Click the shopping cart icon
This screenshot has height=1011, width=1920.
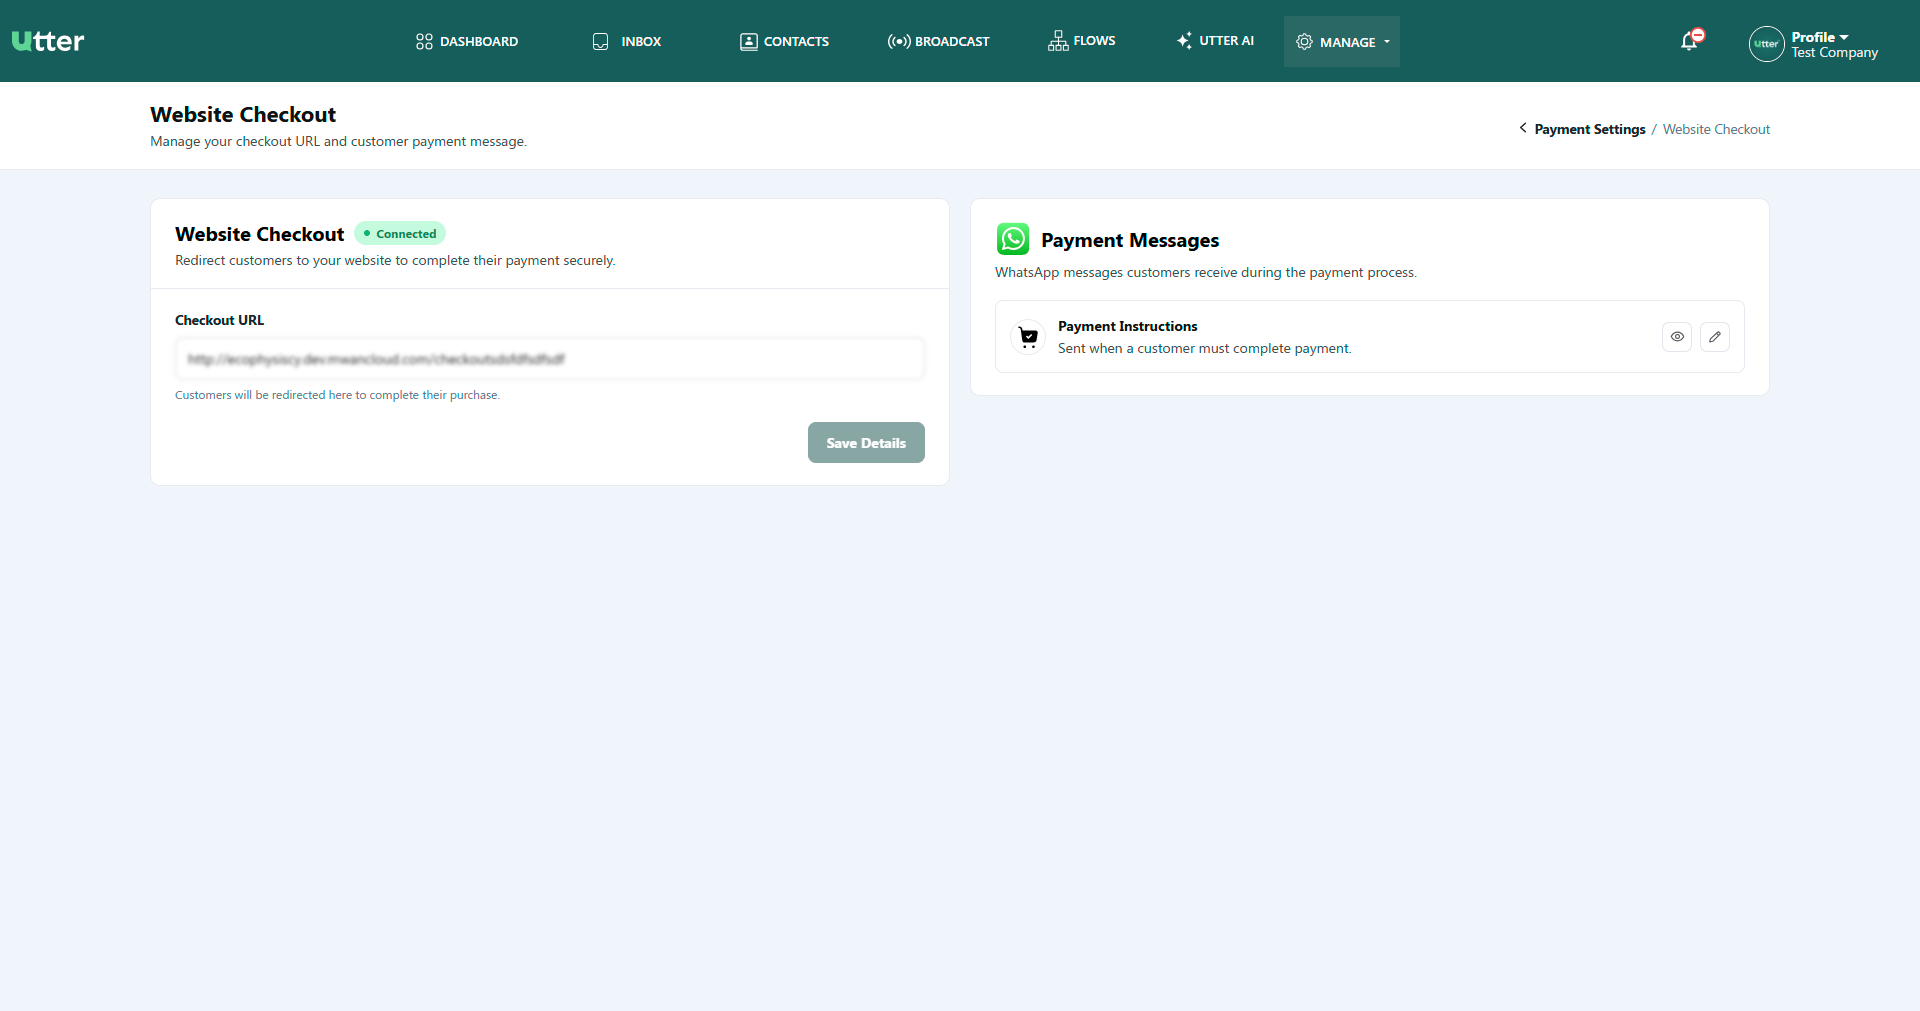point(1028,337)
